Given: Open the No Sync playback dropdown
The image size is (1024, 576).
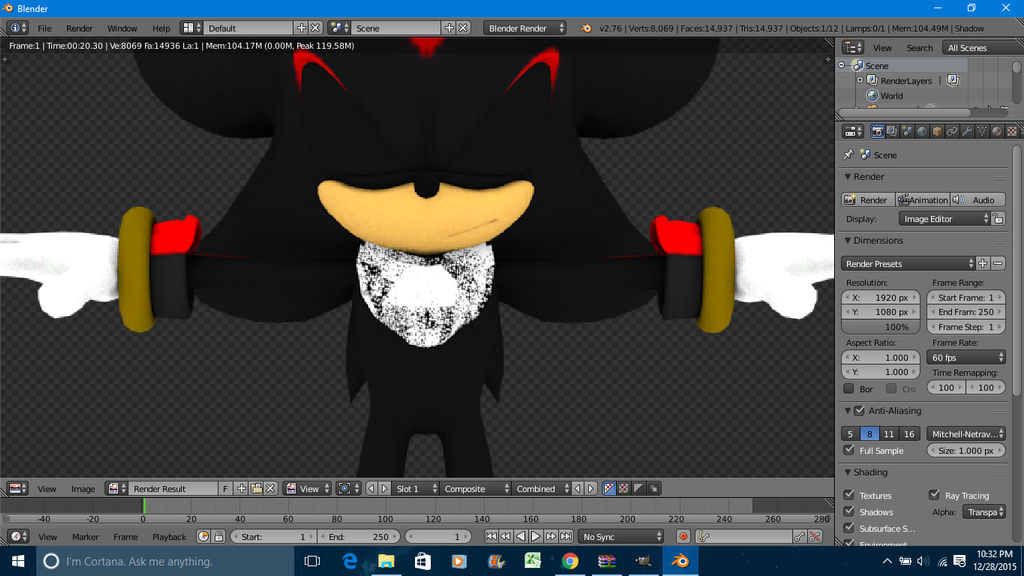Looking at the screenshot, I should (x=620, y=537).
